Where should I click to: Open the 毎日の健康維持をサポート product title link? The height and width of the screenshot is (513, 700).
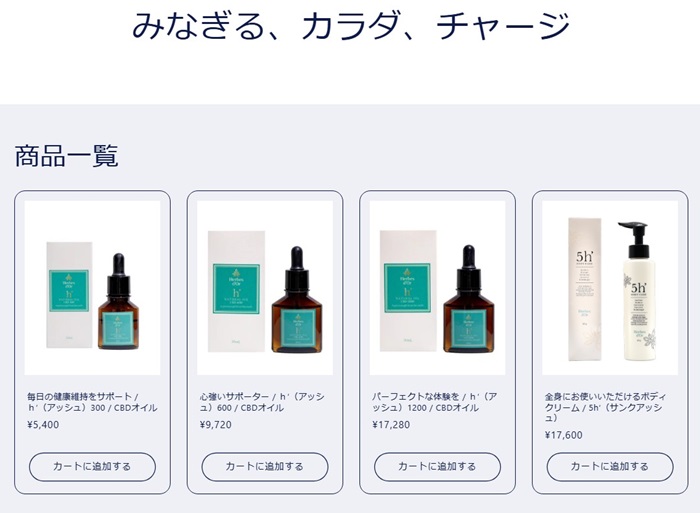92,402
